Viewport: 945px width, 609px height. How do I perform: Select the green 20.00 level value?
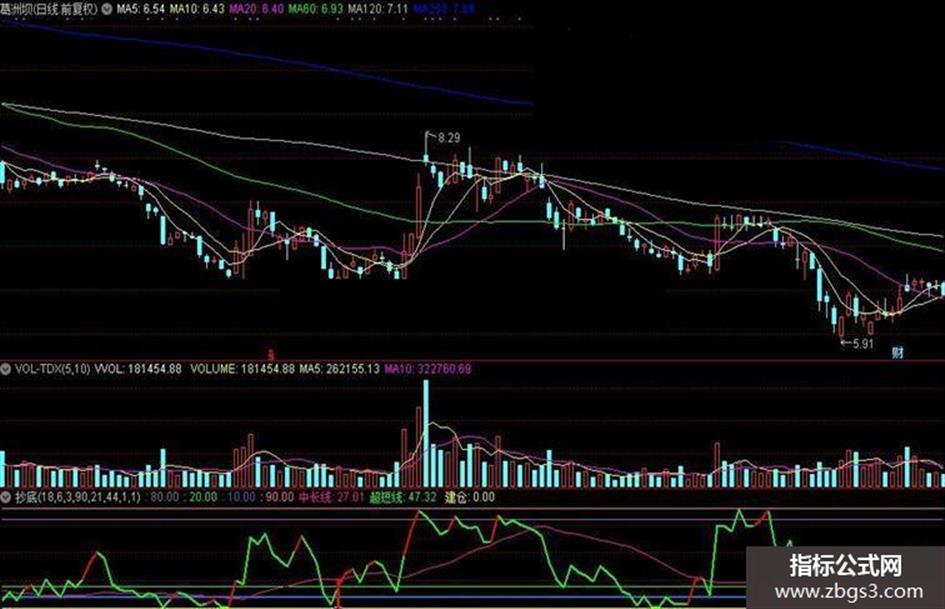pos(203,497)
